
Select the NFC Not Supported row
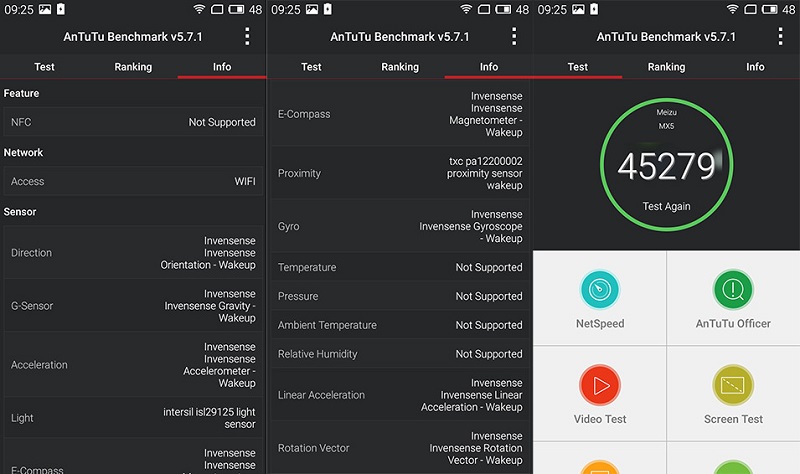click(x=133, y=122)
